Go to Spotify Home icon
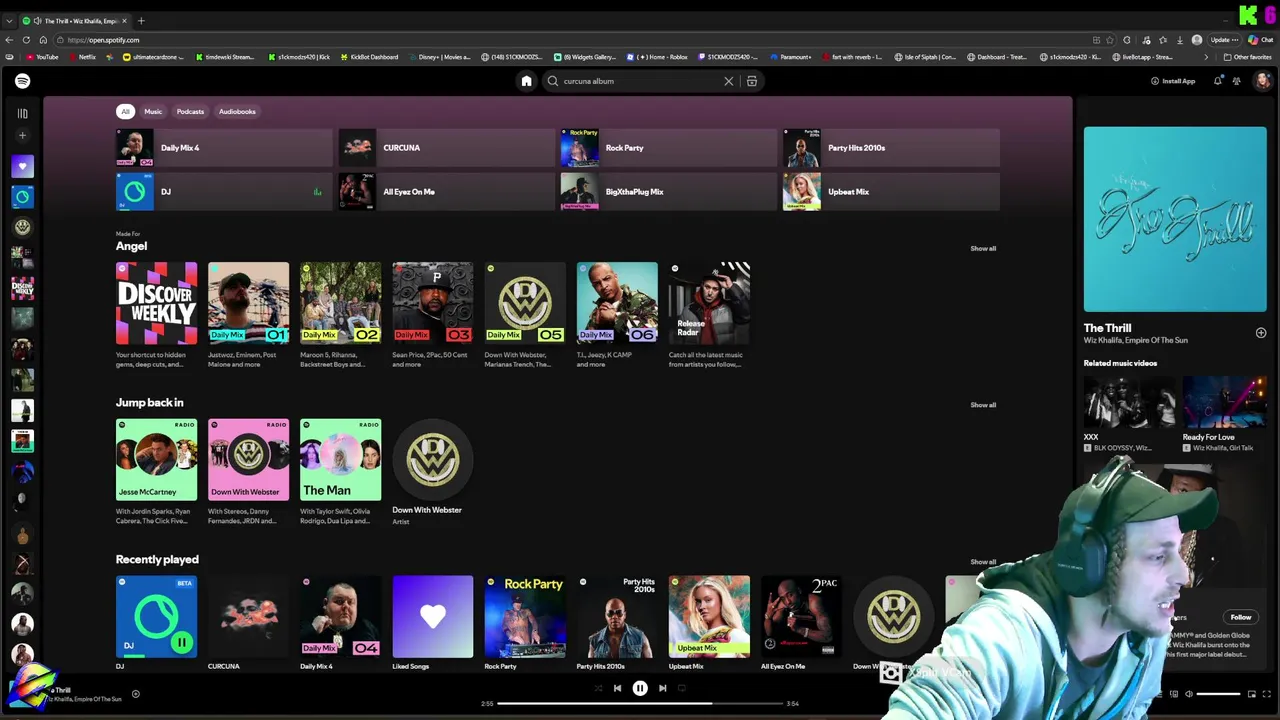This screenshot has width=1280, height=720. pos(526,81)
